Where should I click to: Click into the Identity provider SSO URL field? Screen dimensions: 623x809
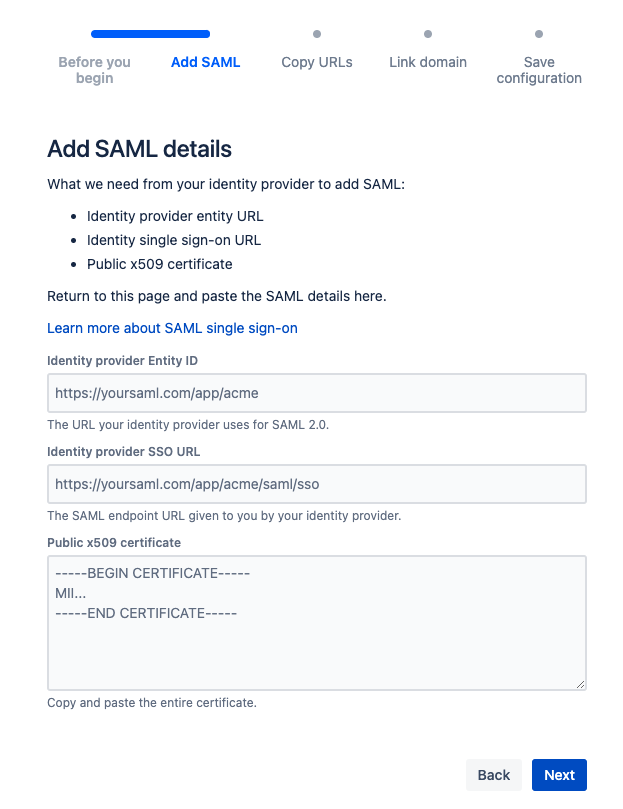point(316,484)
